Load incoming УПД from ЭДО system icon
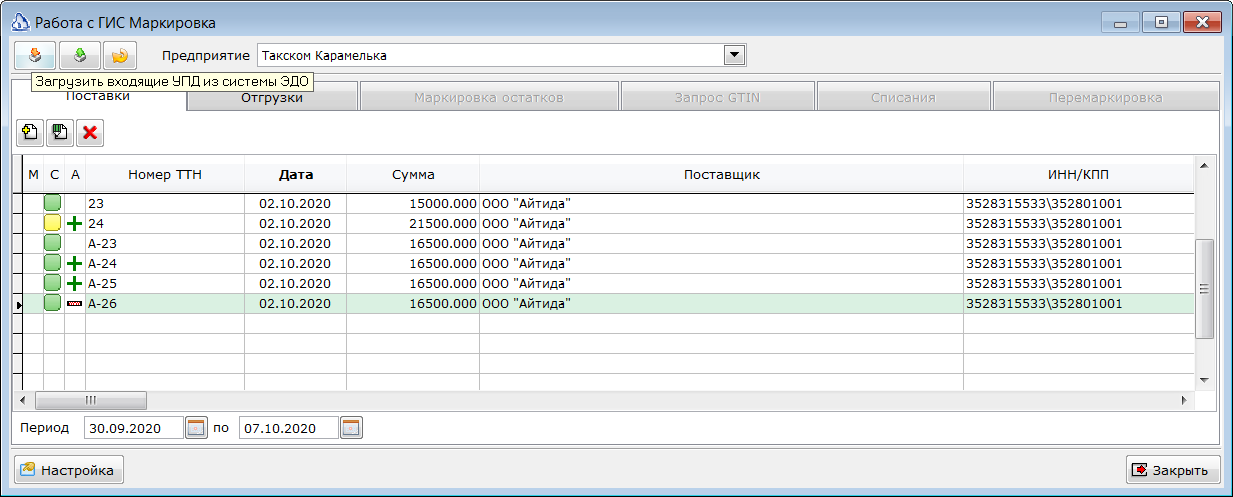Image resolution: width=1233 pixels, height=497 pixels. click(x=35, y=55)
